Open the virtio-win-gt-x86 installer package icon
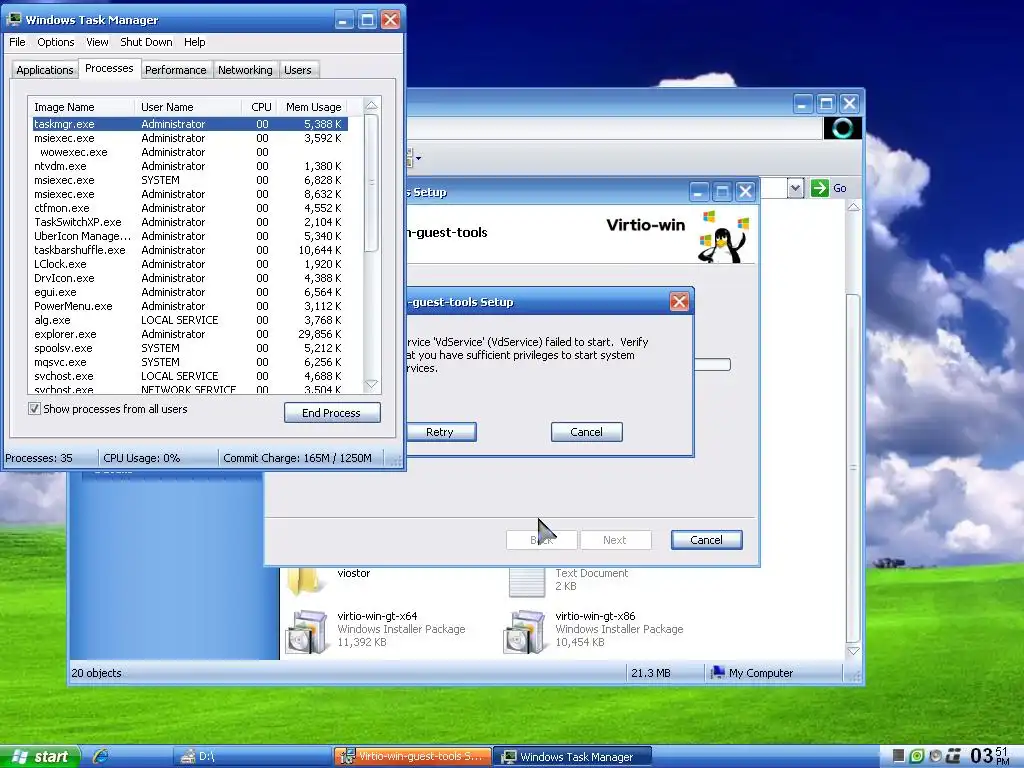The image size is (1024, 768). [x=525, y=632]
